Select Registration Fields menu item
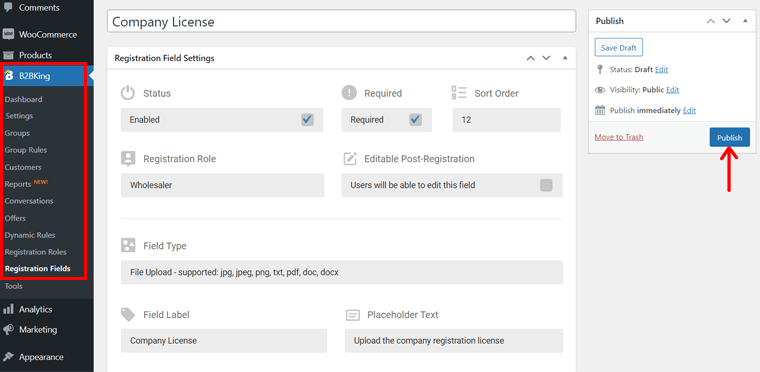The image size is (760, 372). pyautogui.click(x=37, y=269)
